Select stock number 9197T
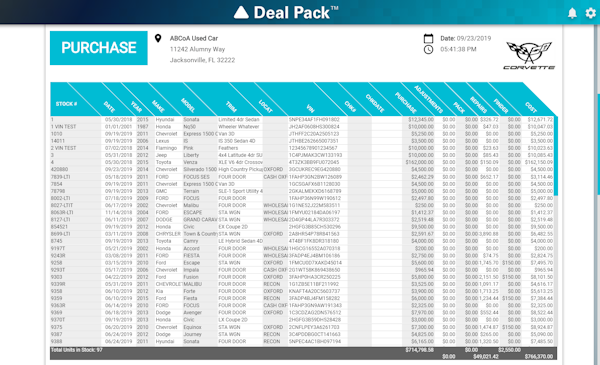Screen dimensions: 600x365 click(58, 248)
